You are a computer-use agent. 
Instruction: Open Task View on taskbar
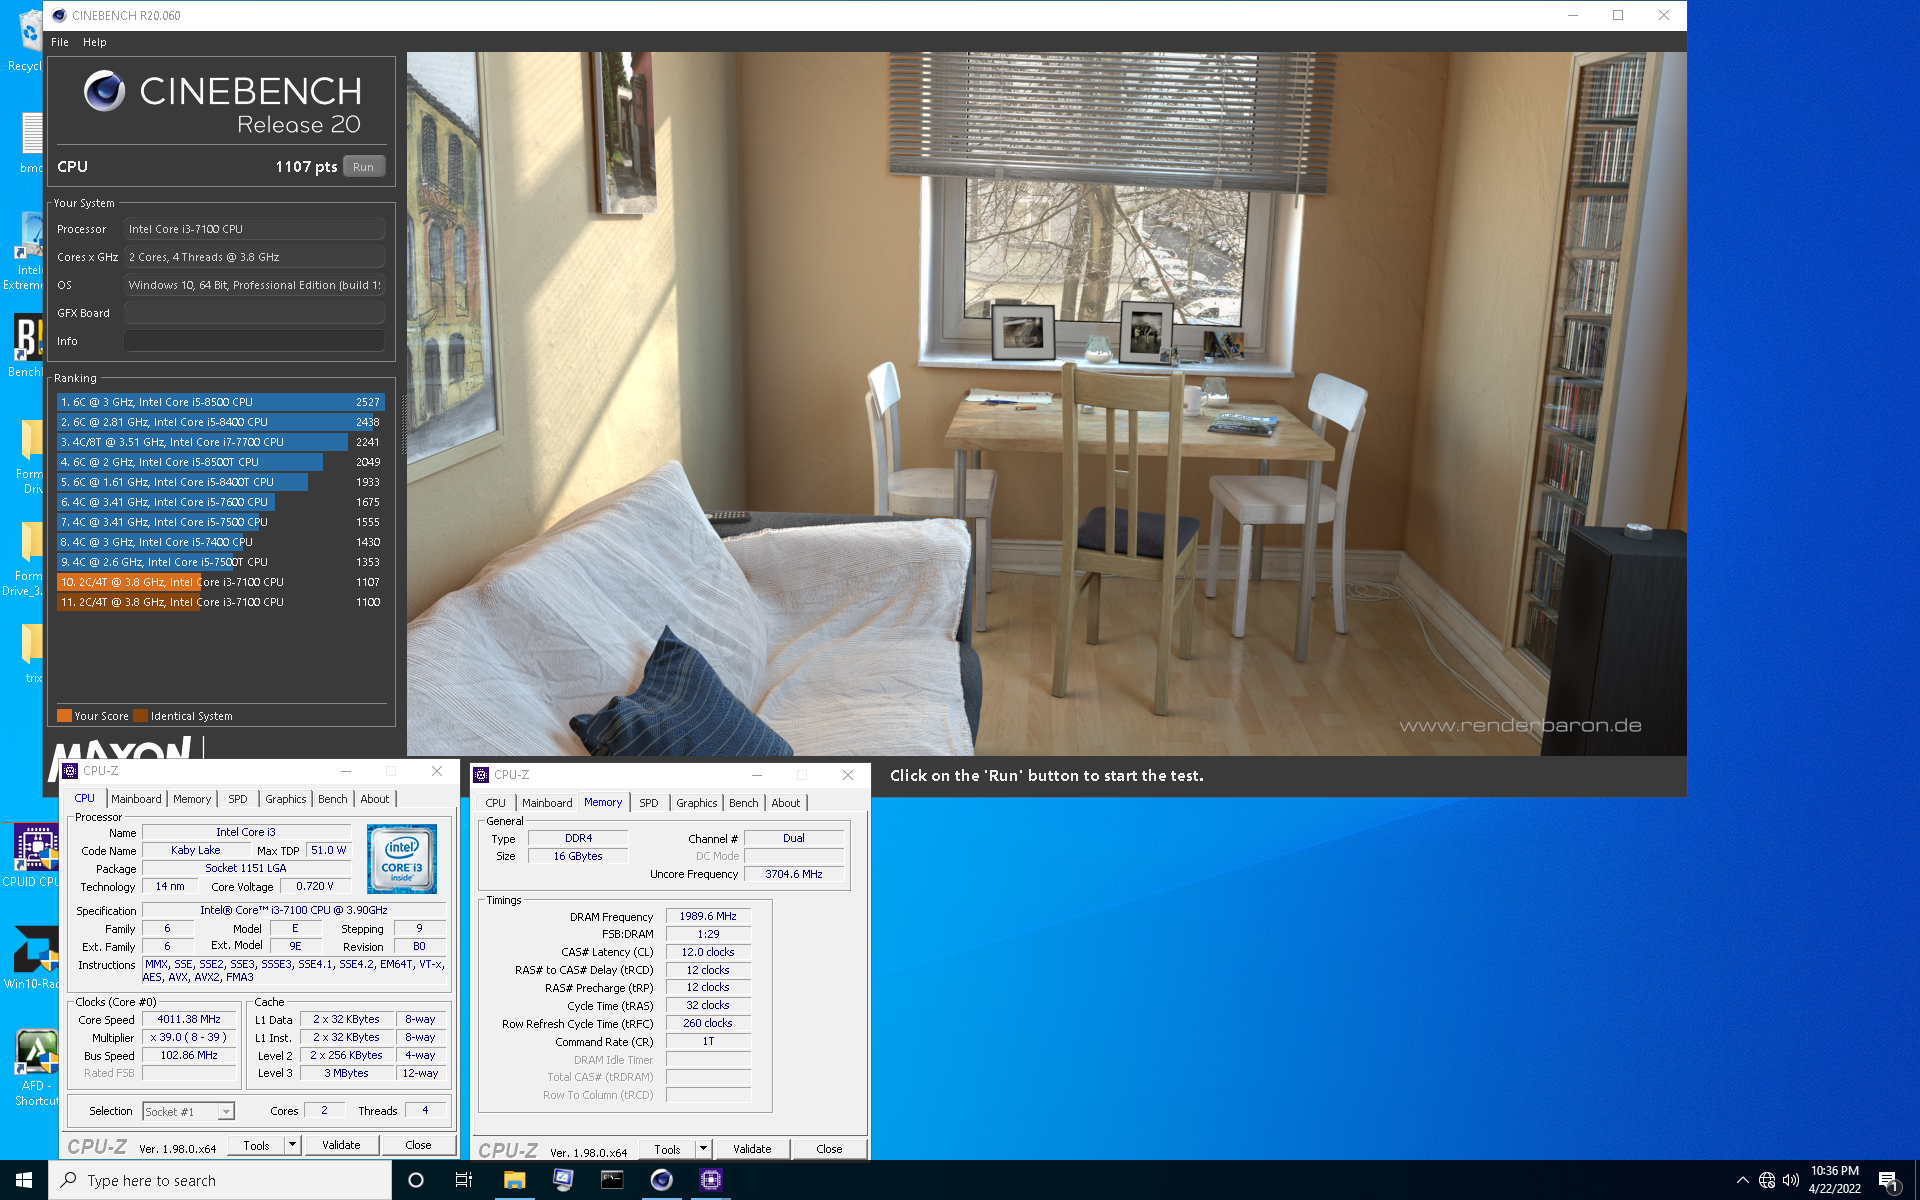pyautogui.click(x=464, y=1180)
